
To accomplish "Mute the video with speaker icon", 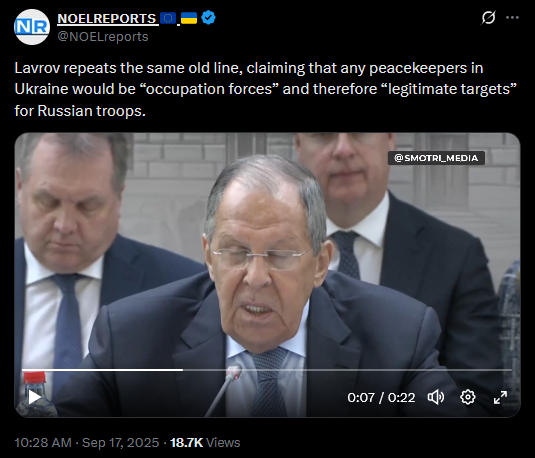I will click(x=436, y=397).
